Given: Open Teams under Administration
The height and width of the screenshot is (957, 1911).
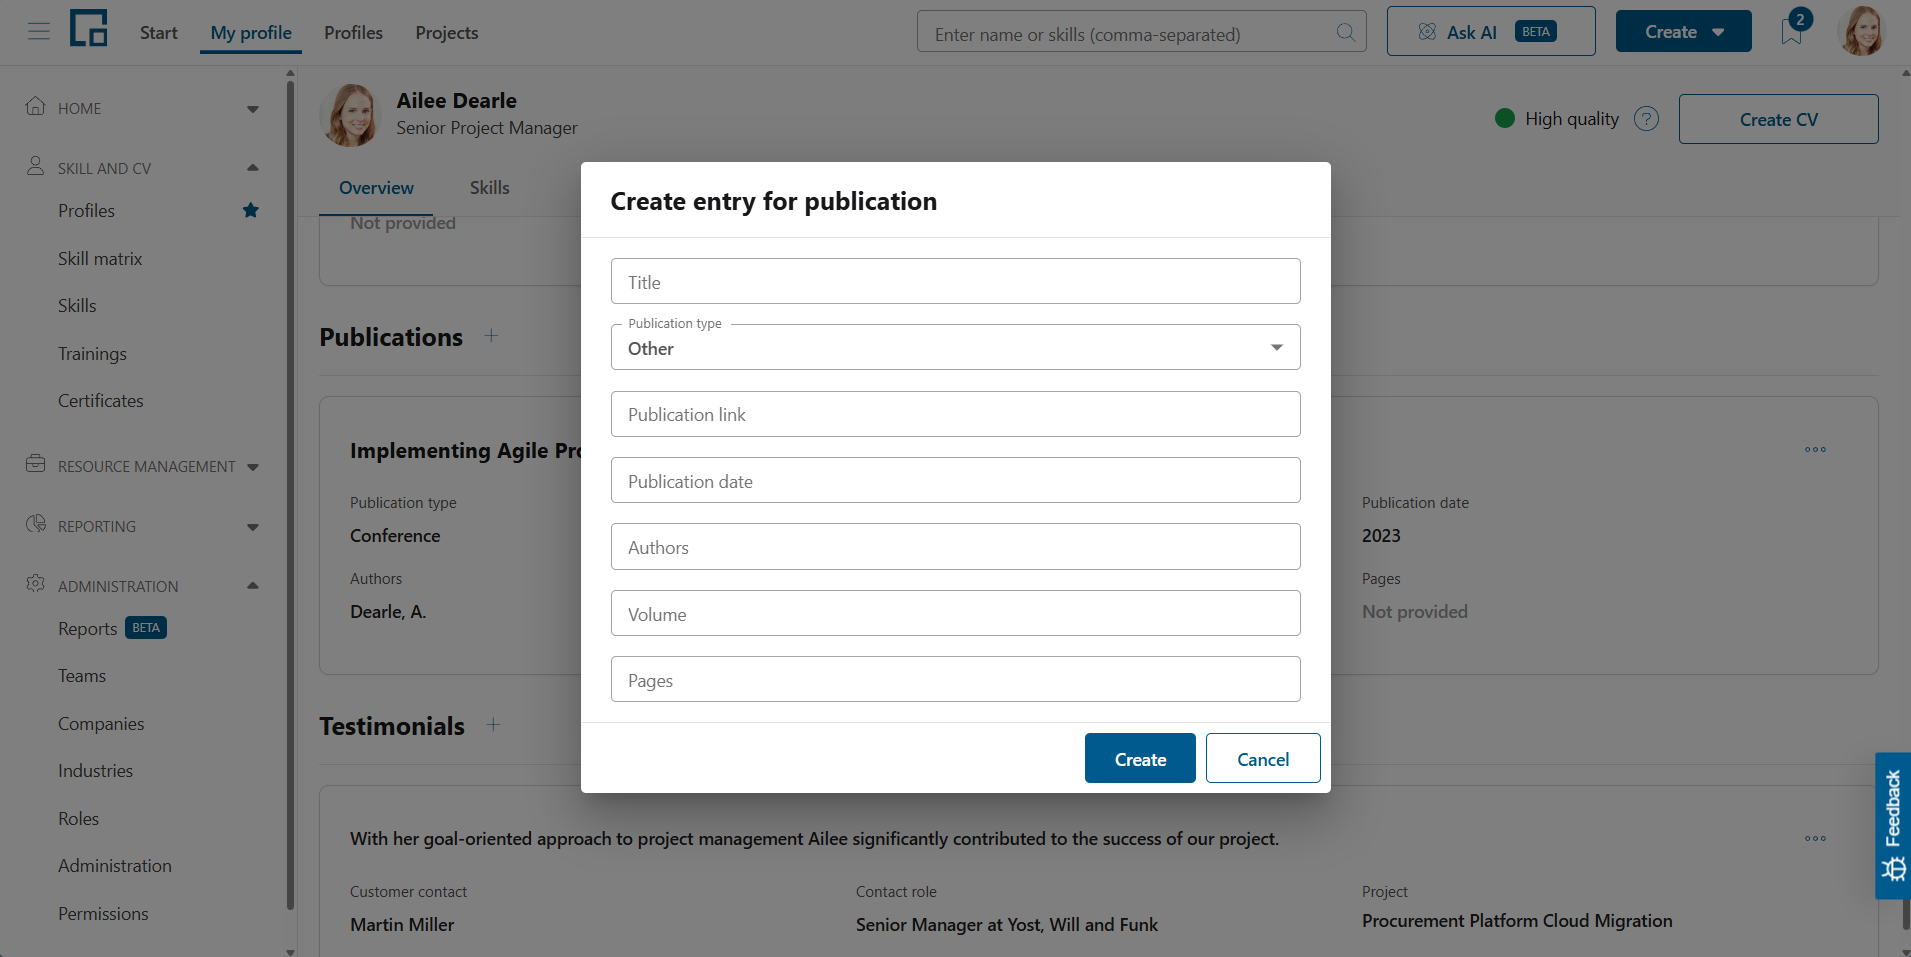Looking at the screenshot, I should coord(82,676).
